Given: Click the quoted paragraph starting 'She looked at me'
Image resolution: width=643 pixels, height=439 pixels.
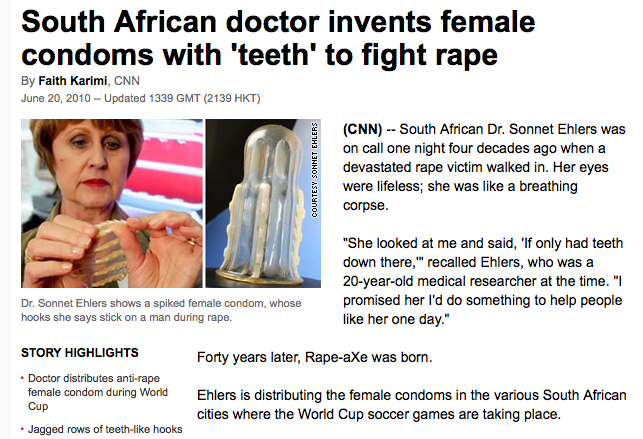Looking at the screenshot, I should tap(483, 281).
